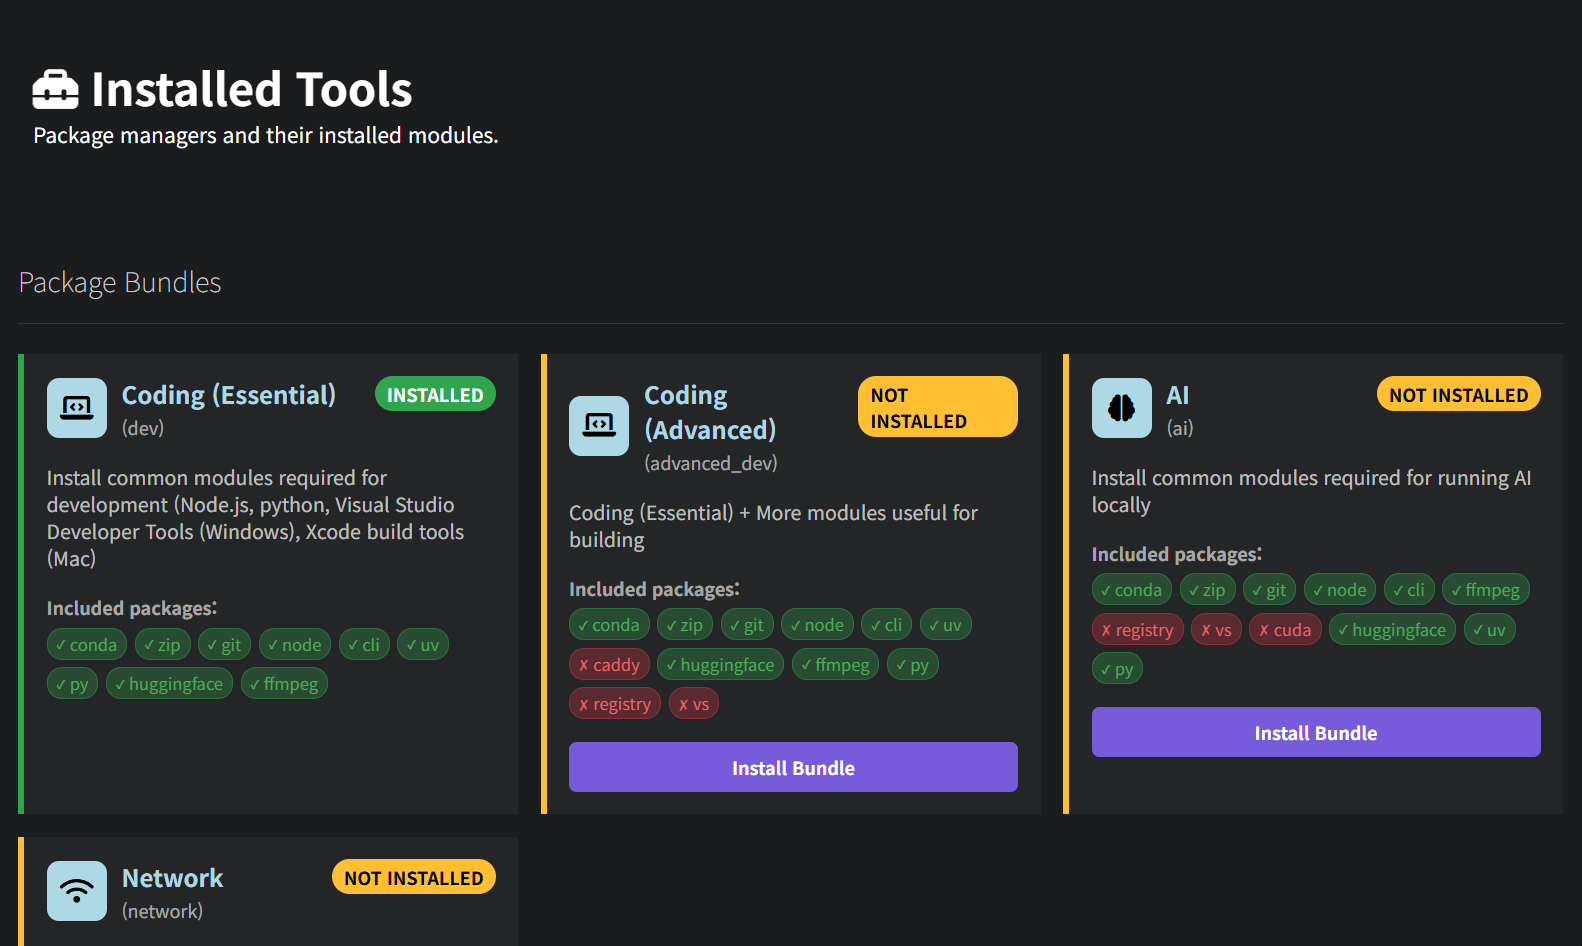Select py tag in AI bundle
The image size is (1582, 946).
coord(1117,669)
